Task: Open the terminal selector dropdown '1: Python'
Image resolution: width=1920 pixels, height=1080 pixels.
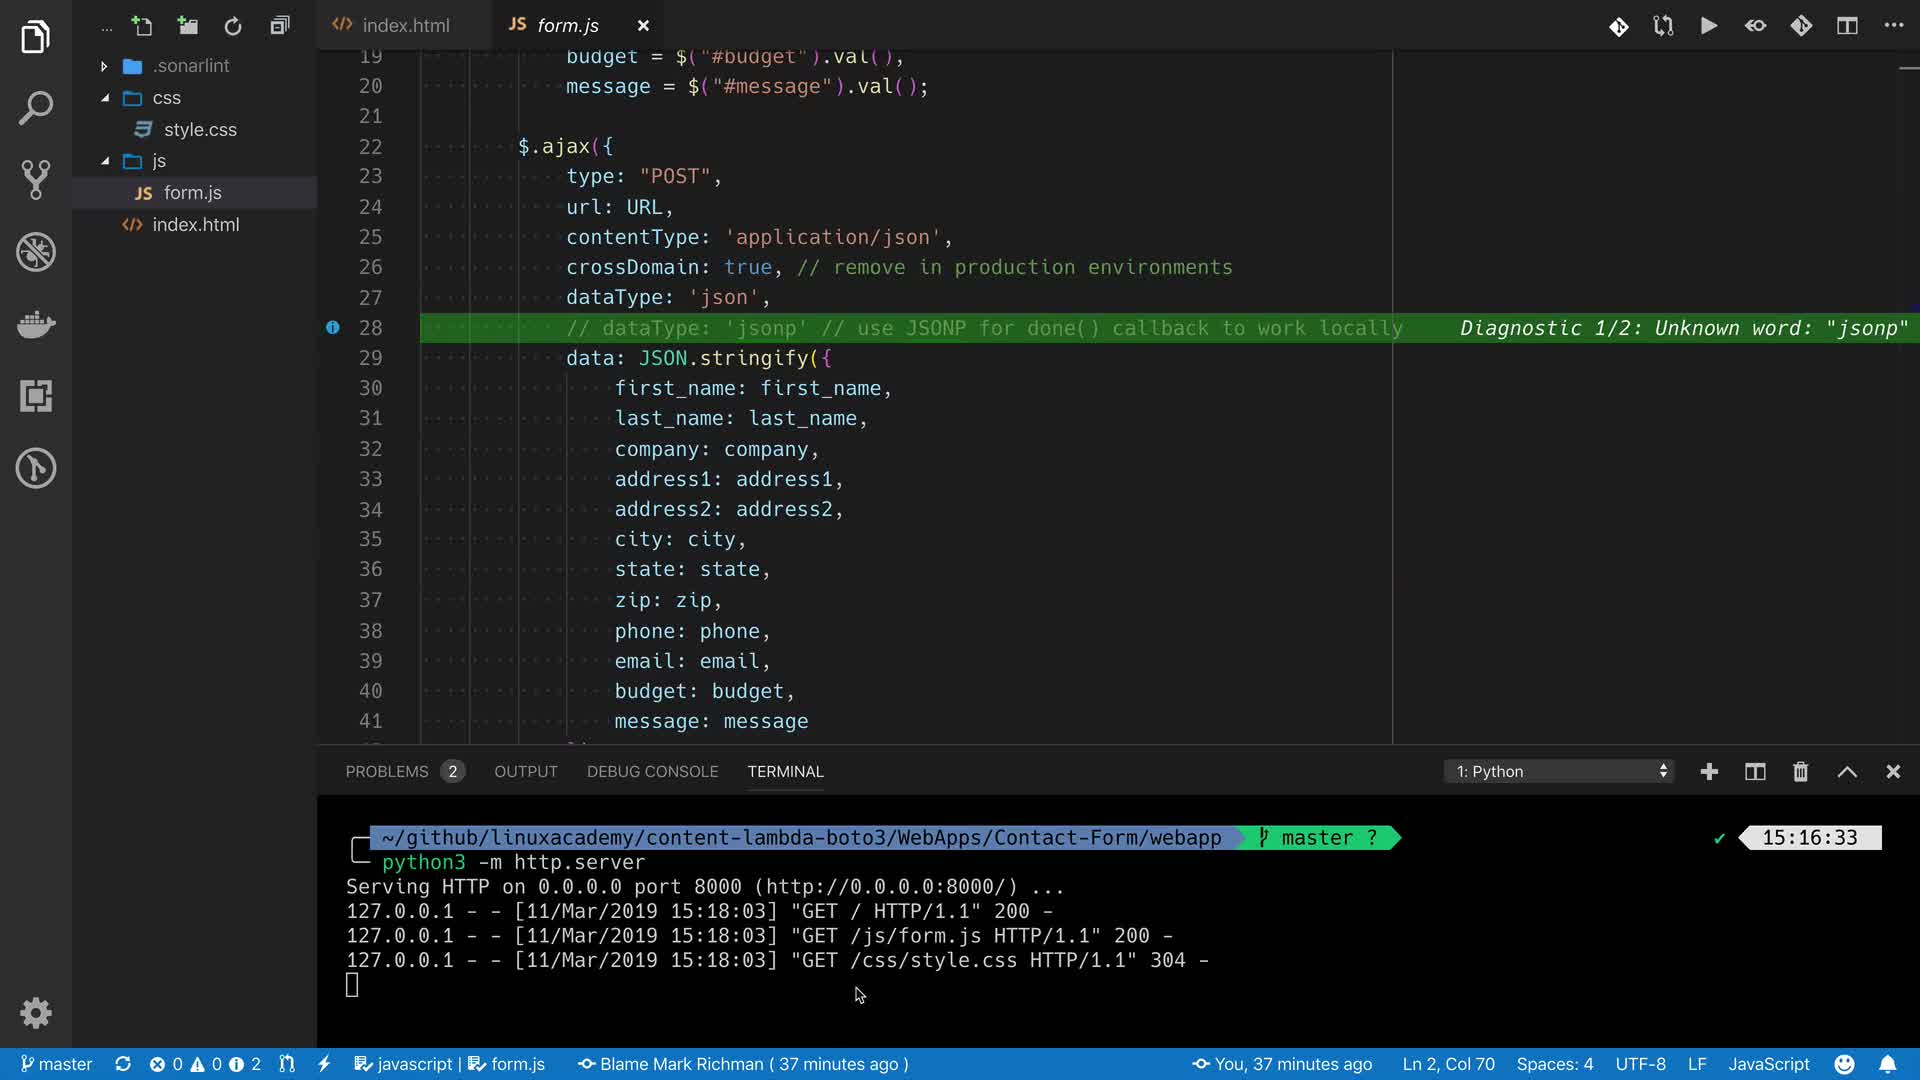Action: pos(1559,771)
